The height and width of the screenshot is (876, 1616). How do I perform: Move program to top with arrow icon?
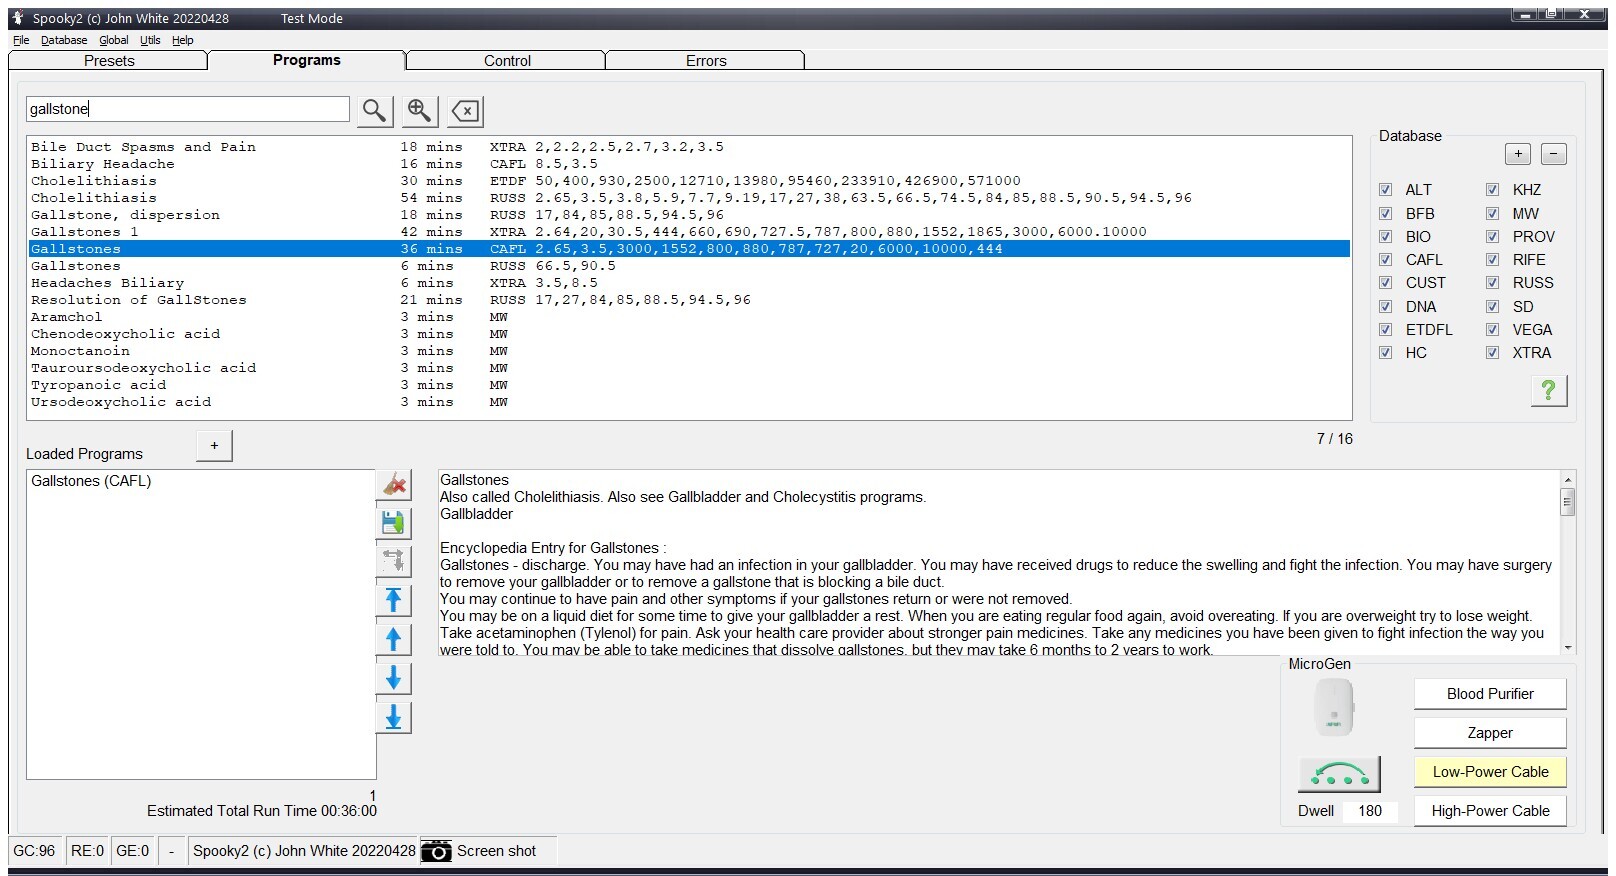coord(394,600)
